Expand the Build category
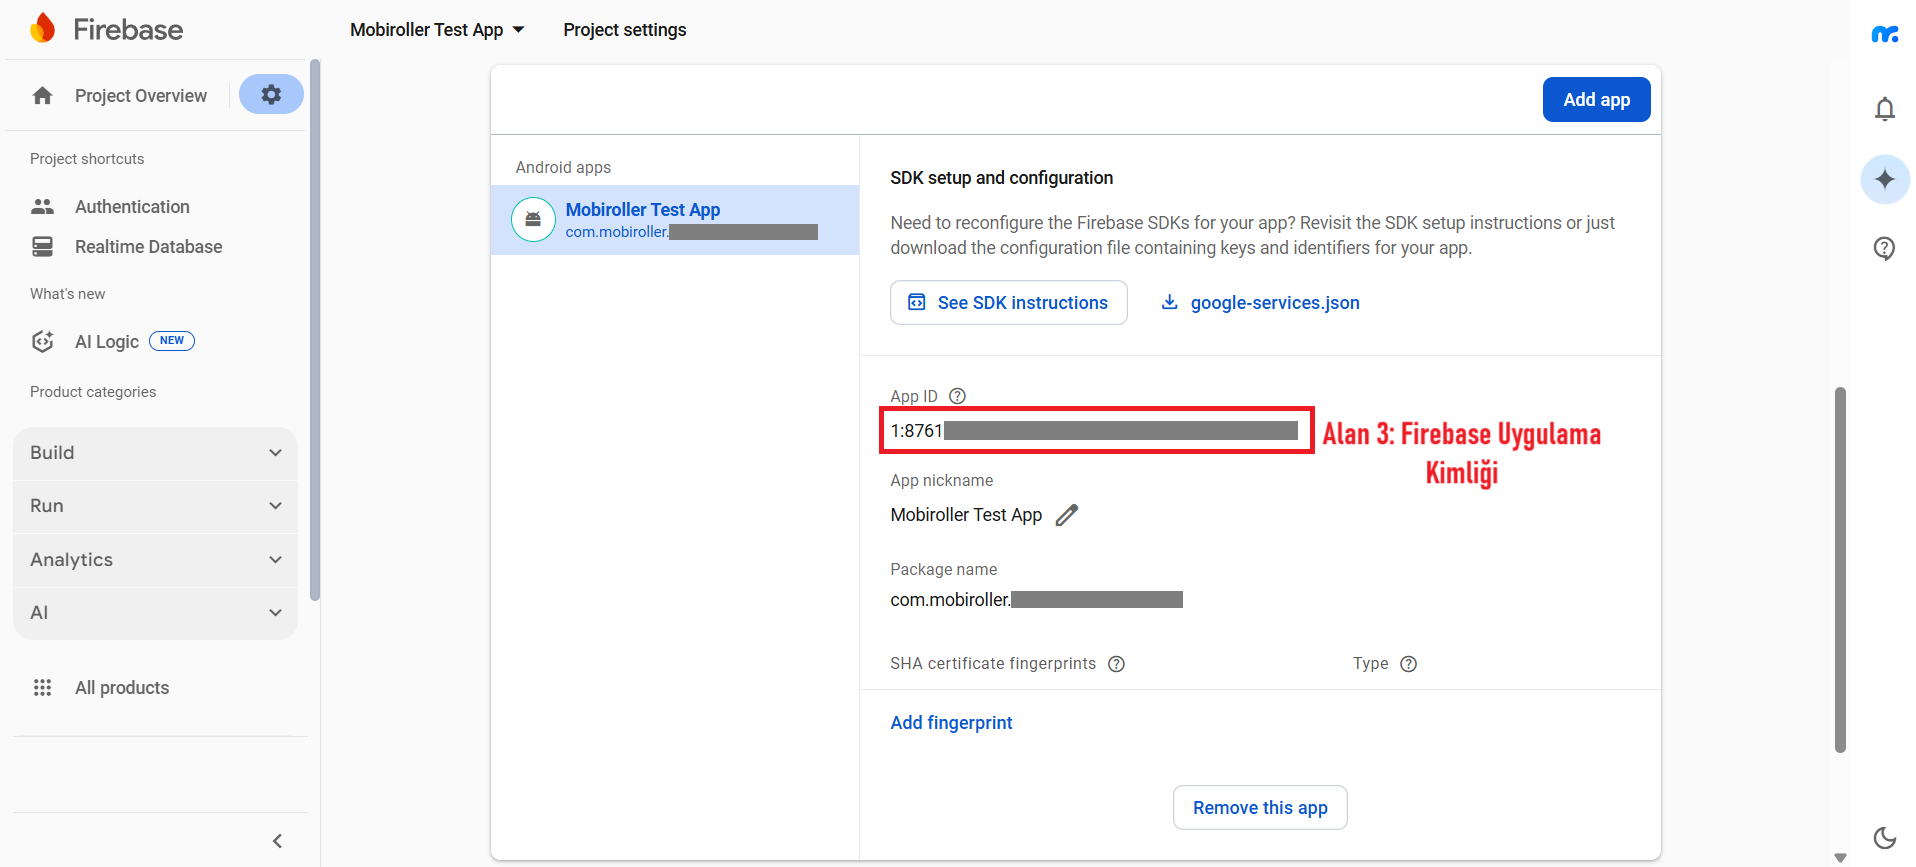The height and width of the screenshot is (867, 1916). (x=156, y=453)
